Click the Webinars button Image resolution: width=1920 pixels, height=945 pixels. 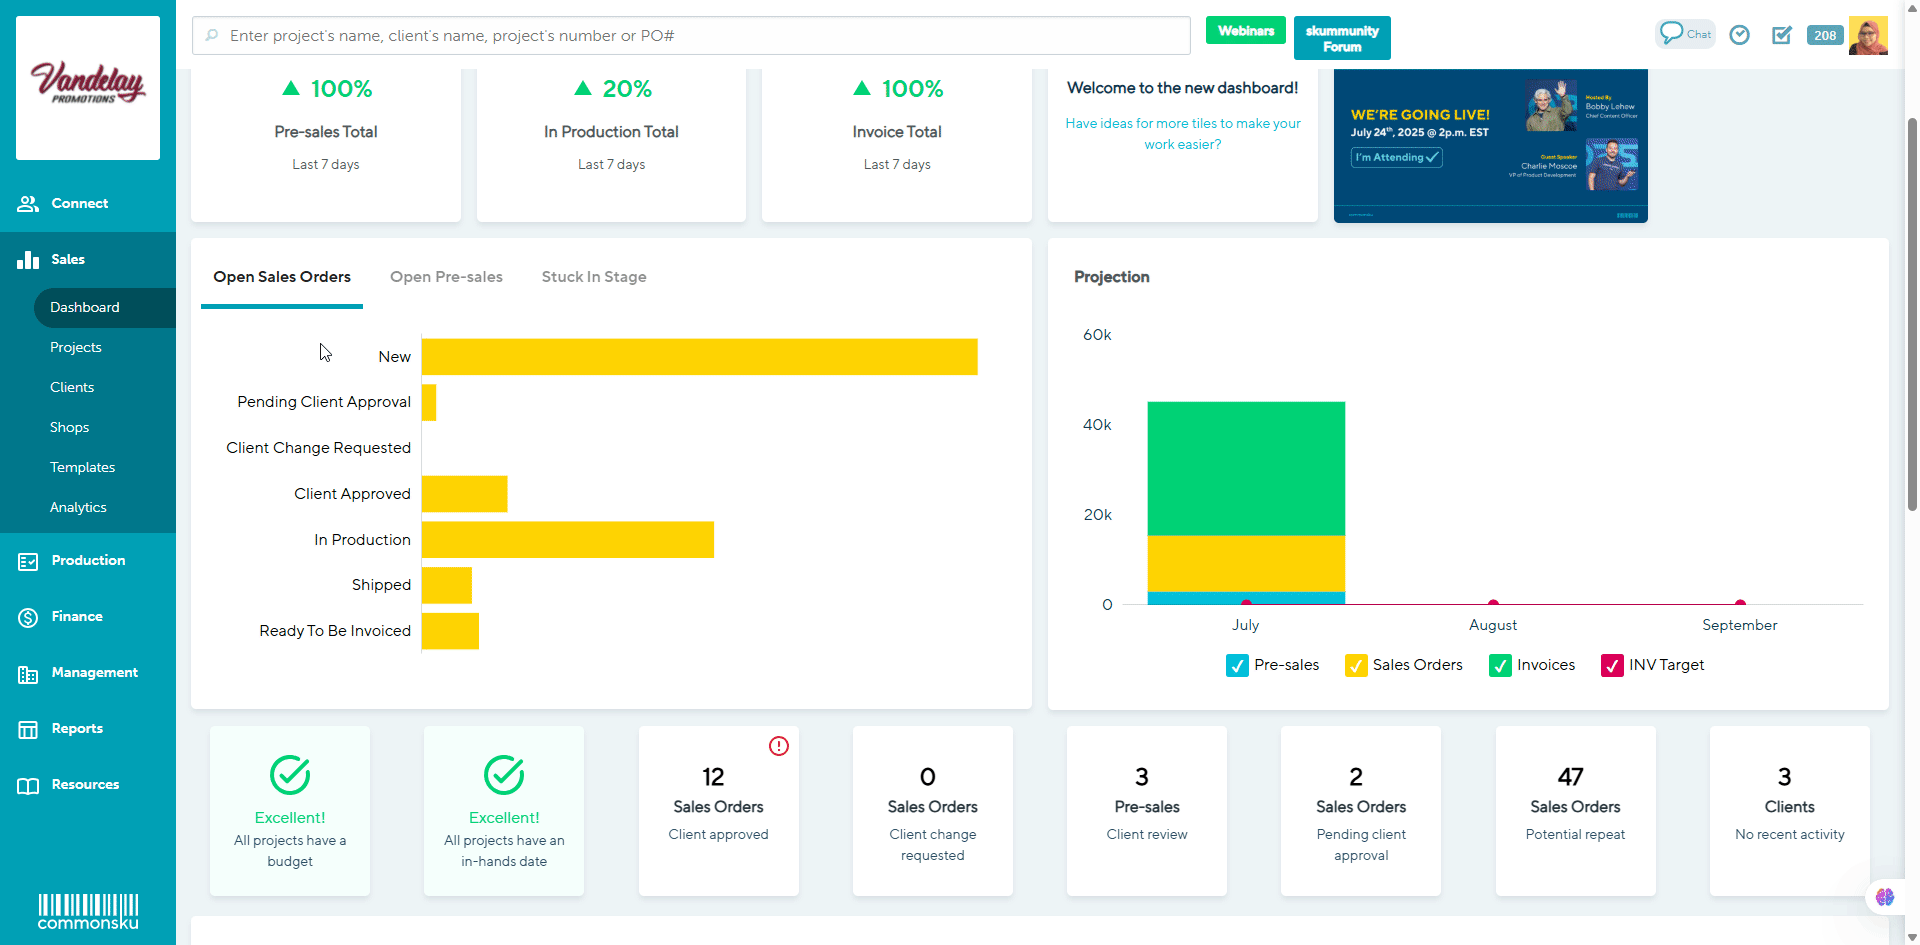(x=1245, y=31)
